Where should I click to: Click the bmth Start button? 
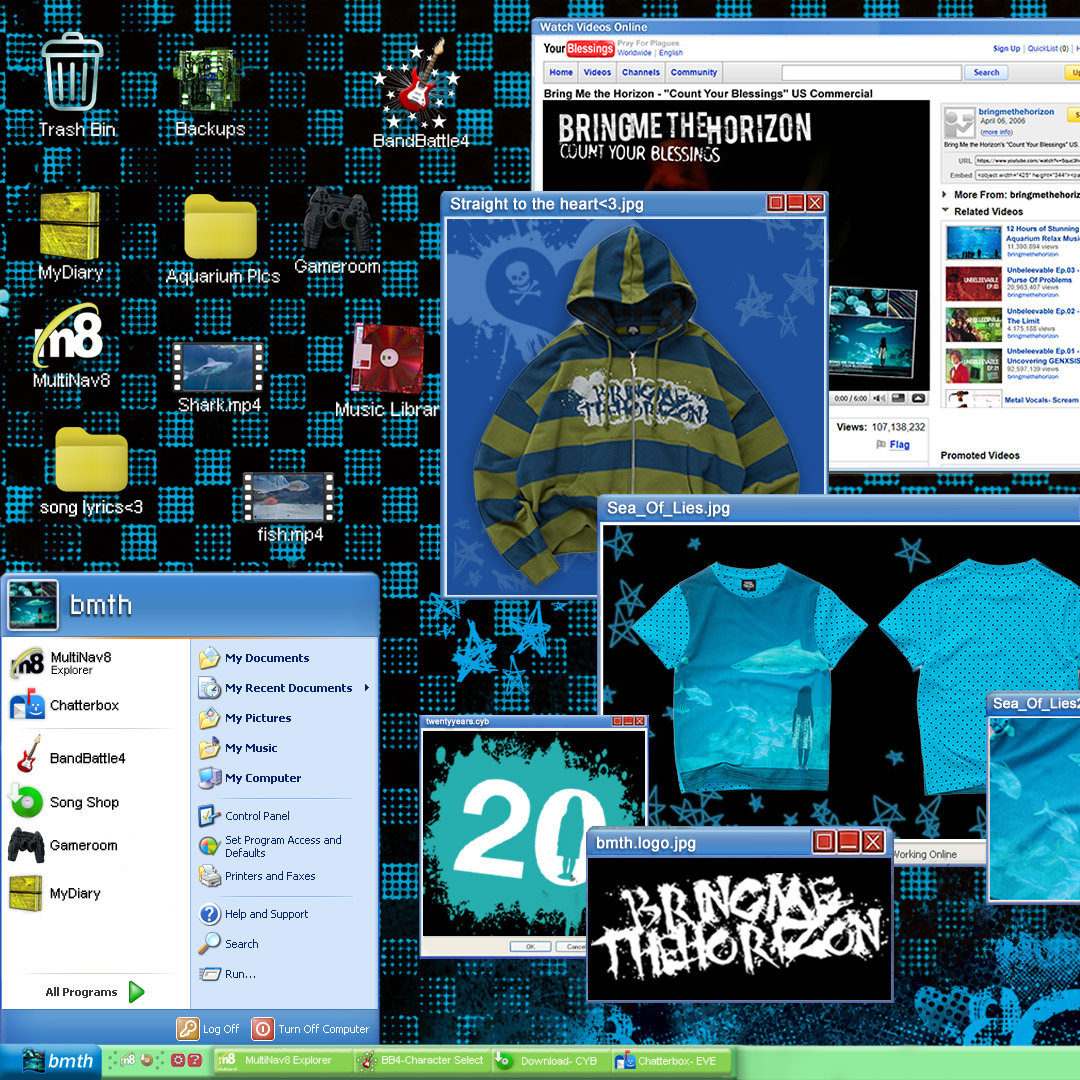tap(52, 1061)
